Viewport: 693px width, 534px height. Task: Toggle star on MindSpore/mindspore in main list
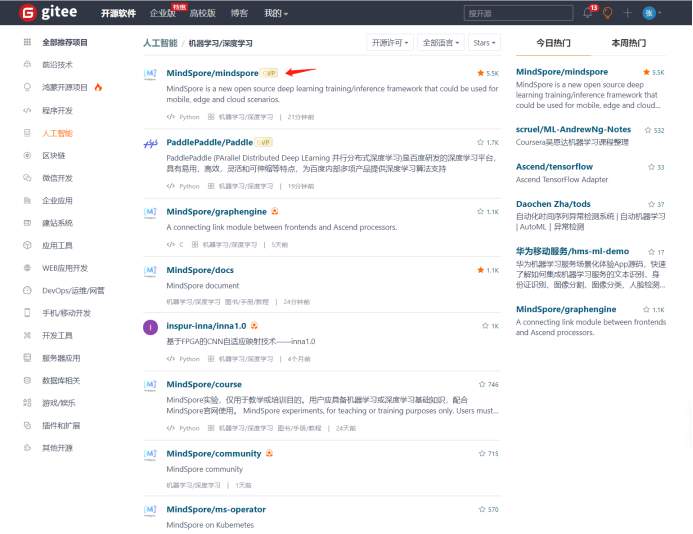[x=480, y=73]
